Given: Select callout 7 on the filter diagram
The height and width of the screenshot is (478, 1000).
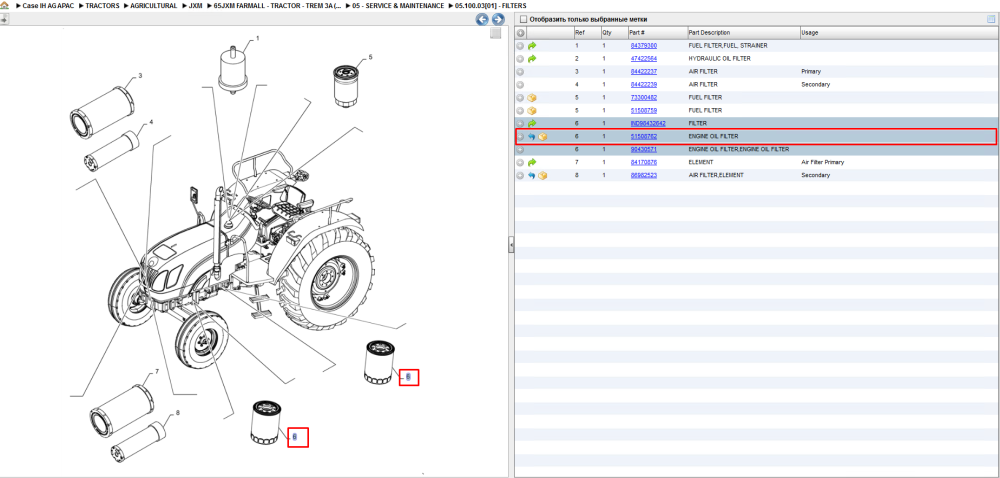Looking at the screenshot, I should pos(157,372).
